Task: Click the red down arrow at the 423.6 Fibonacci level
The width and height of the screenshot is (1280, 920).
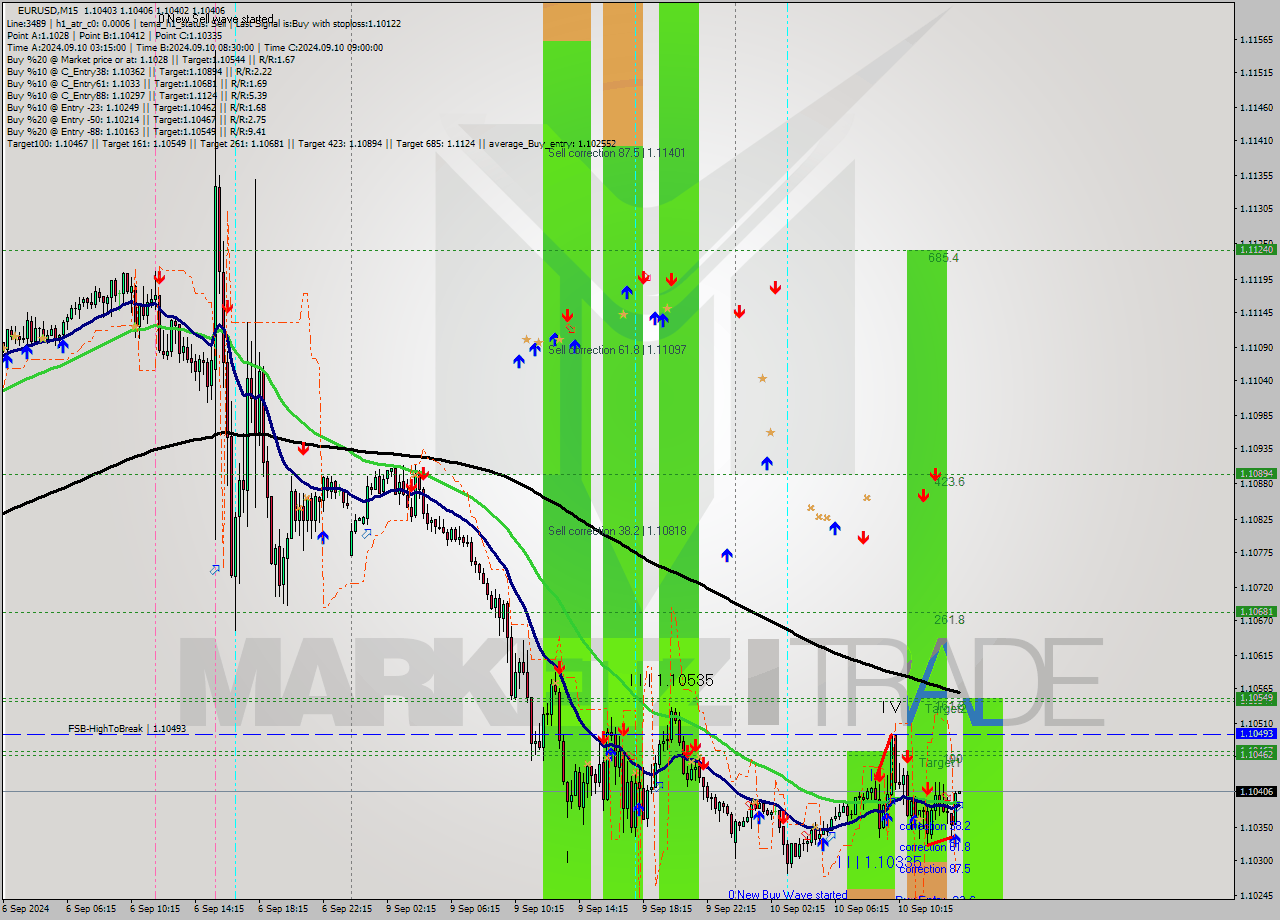Action: [x=933, y=475]
